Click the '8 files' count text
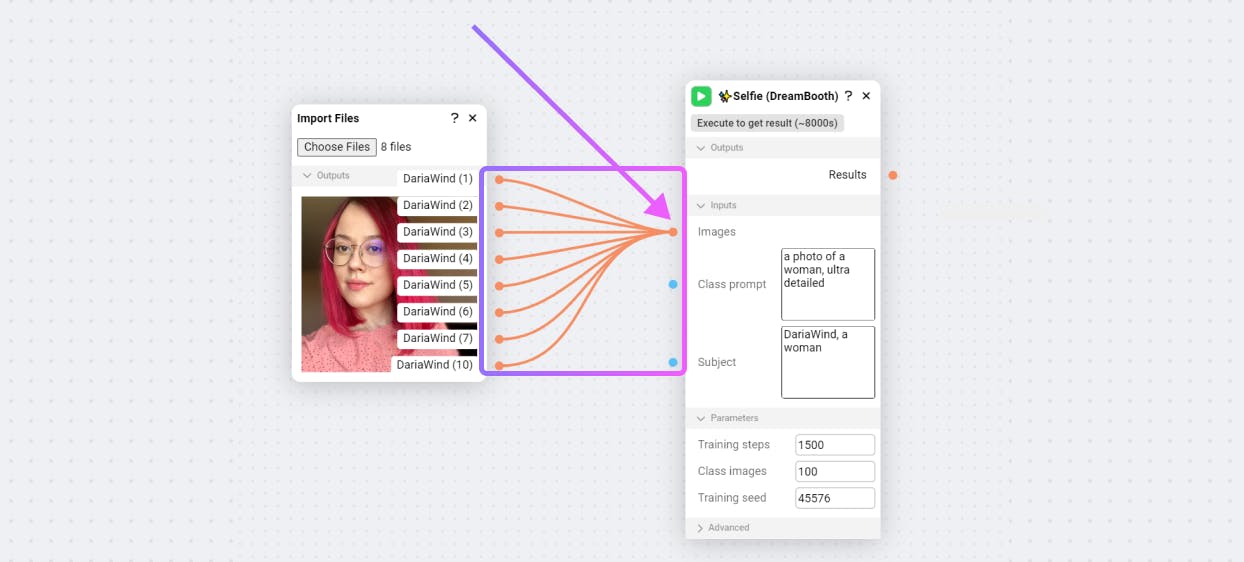Image resolution: width=1244 pixels, height=562 pixels. [396, 147]
